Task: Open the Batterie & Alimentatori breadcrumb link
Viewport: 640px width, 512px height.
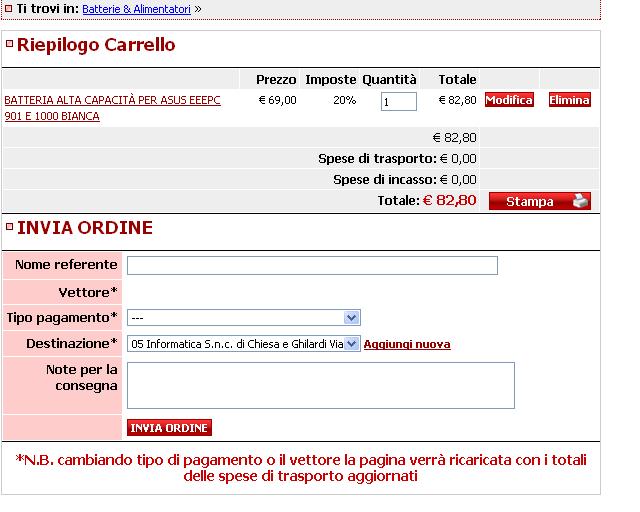Action: click(x=136, y=9)
